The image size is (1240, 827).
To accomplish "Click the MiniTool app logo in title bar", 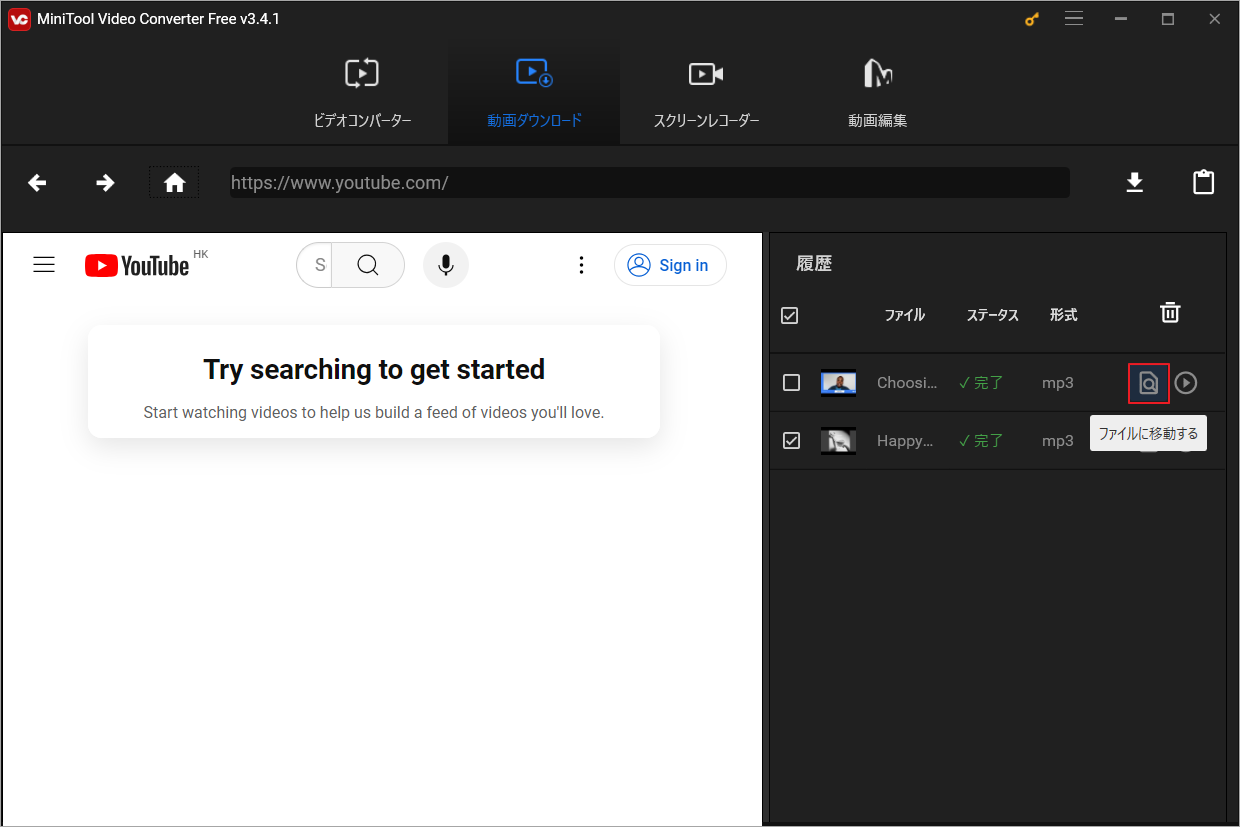I will click(19, 19).
